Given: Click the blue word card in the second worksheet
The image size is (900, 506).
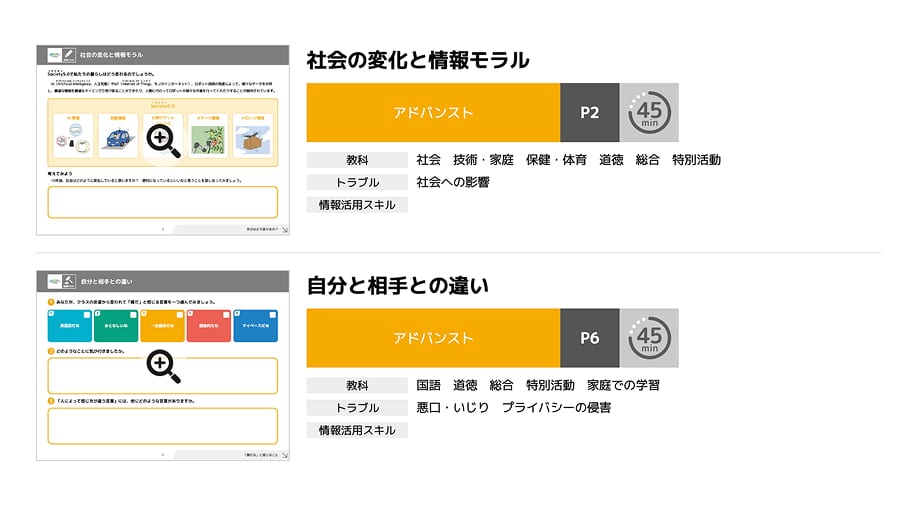Looking at the screenshot, I should [x=255, y=326].
